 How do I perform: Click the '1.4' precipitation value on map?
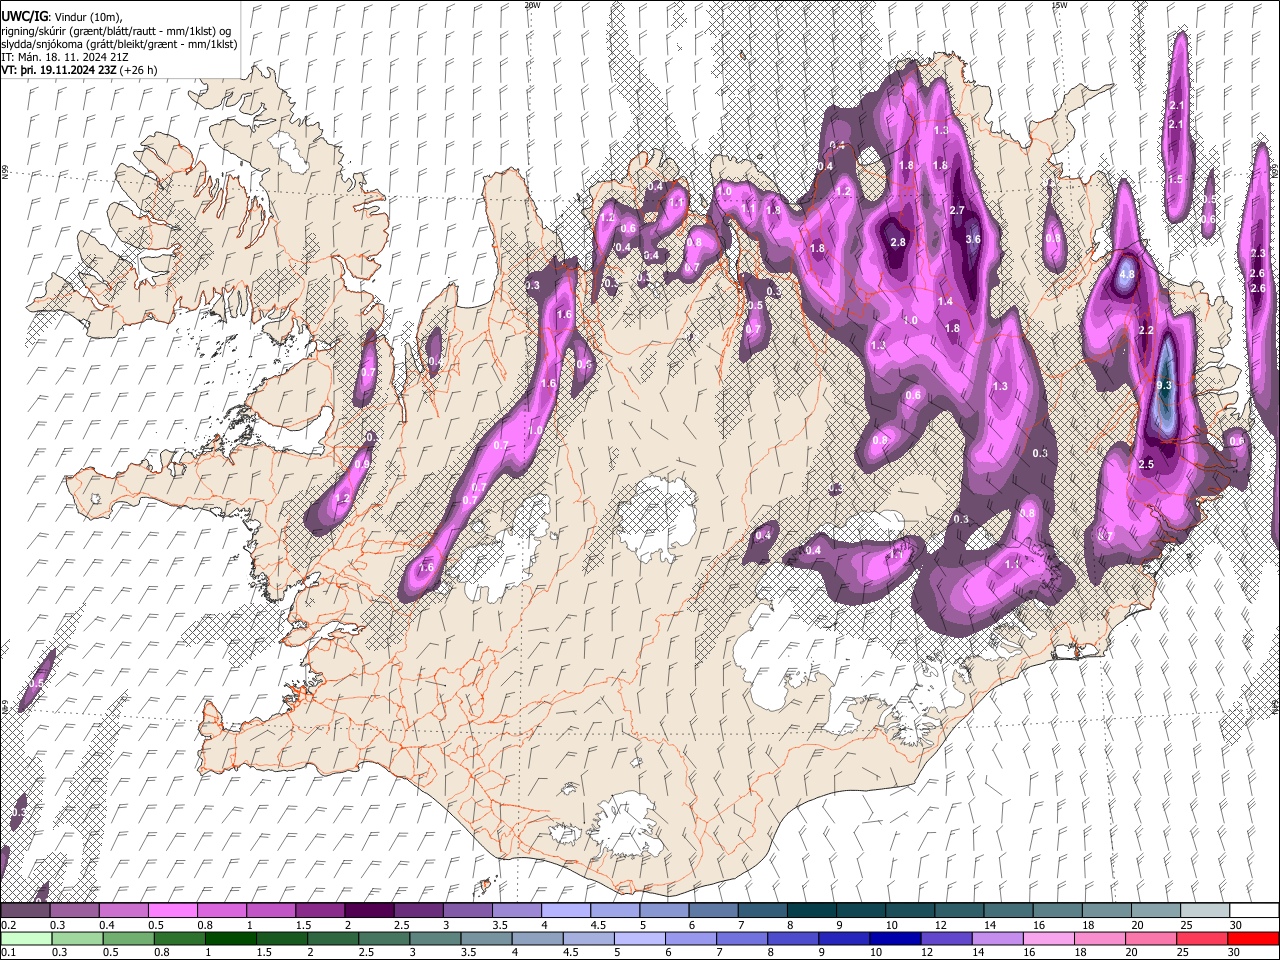point(945,301)
